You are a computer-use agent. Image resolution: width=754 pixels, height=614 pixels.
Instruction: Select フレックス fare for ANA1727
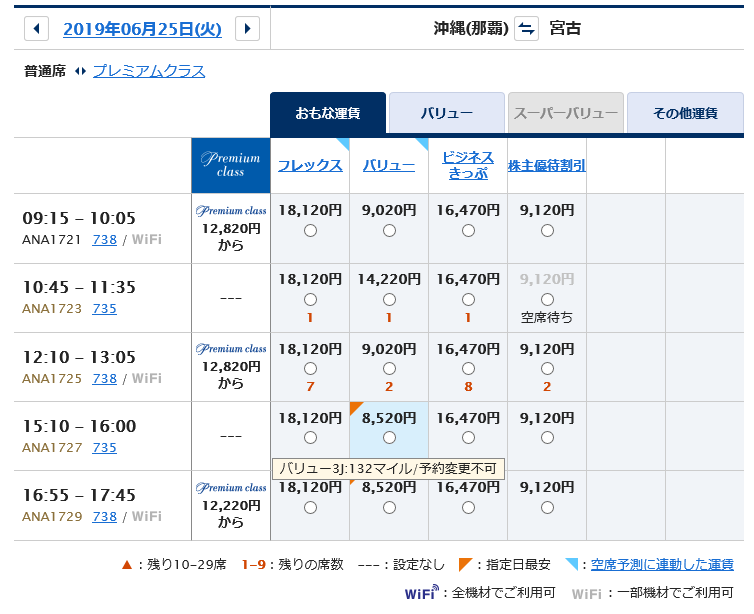[x=311, y=438]
